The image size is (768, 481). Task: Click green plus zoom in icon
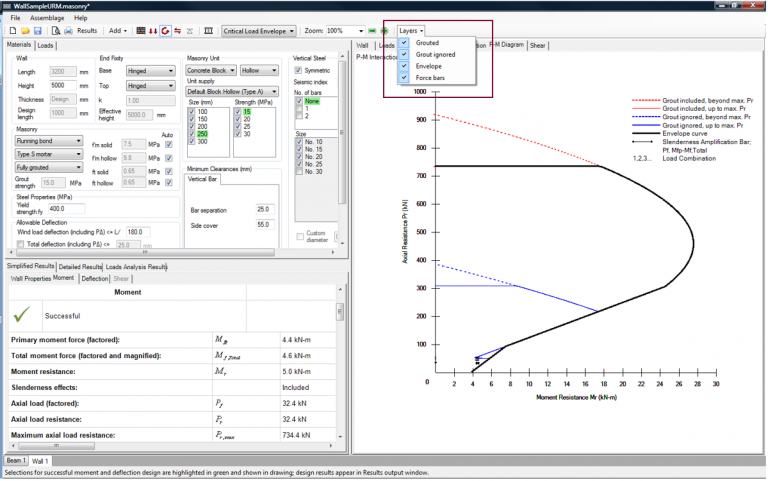point(385,31)
